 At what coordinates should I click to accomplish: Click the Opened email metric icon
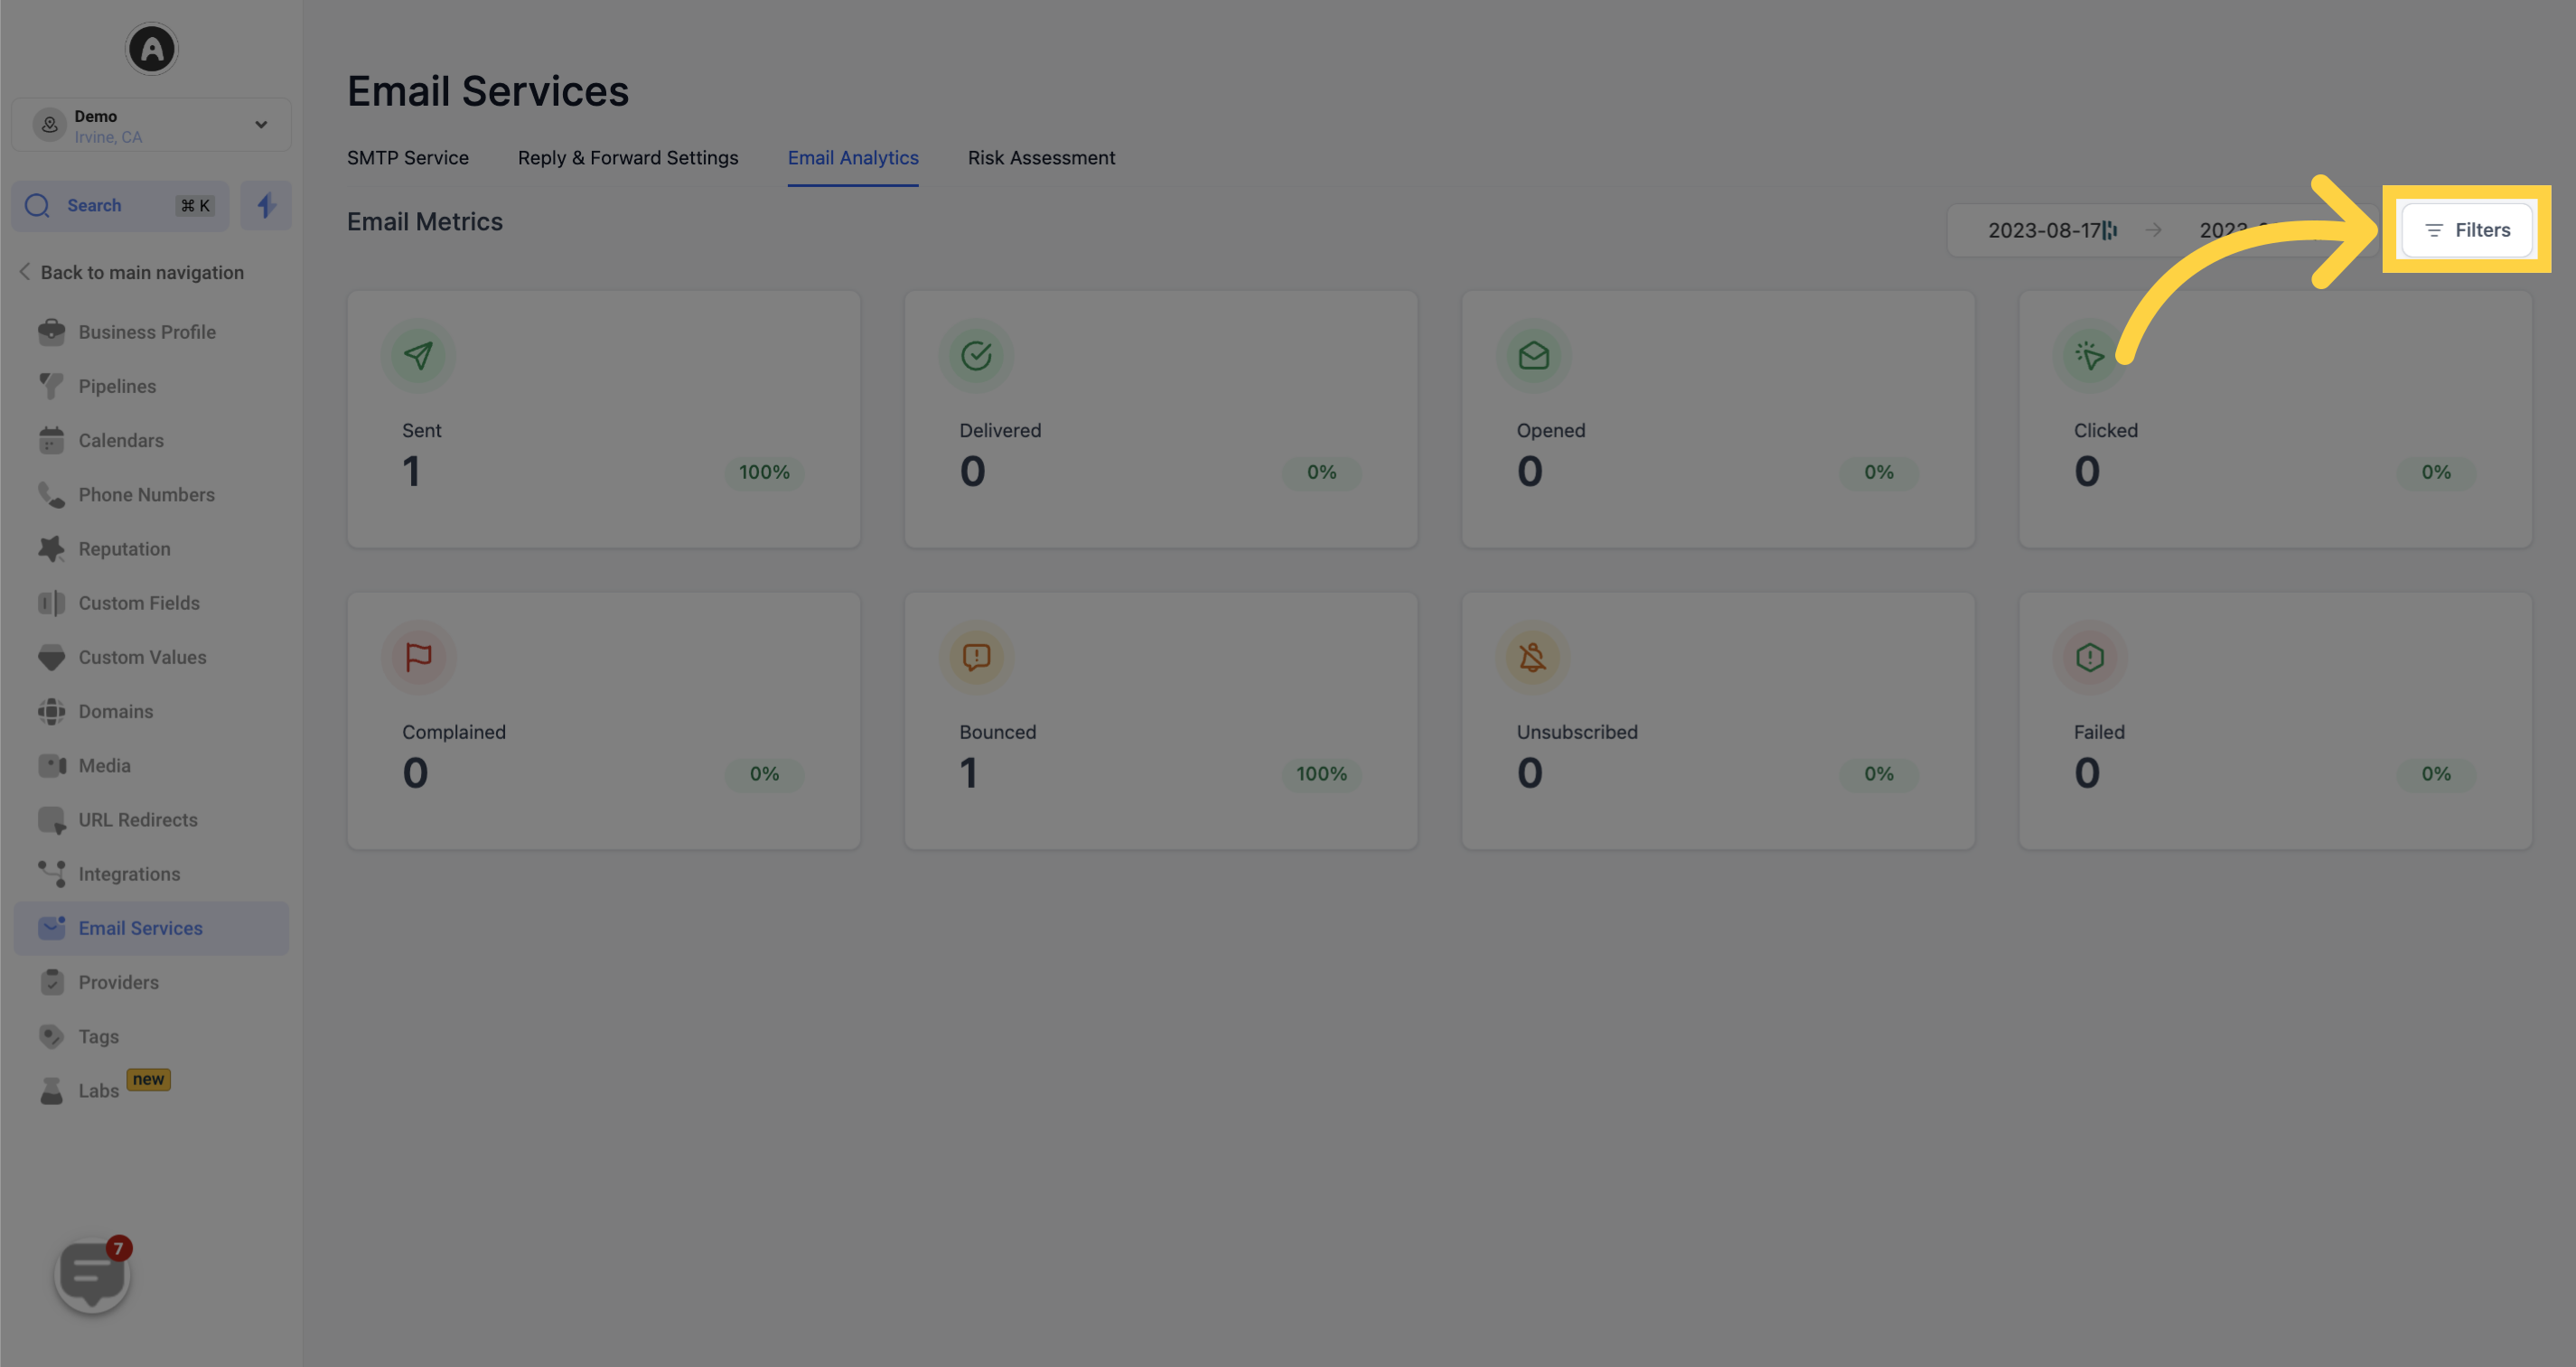pyautogui.click(x=1533, y=356)
